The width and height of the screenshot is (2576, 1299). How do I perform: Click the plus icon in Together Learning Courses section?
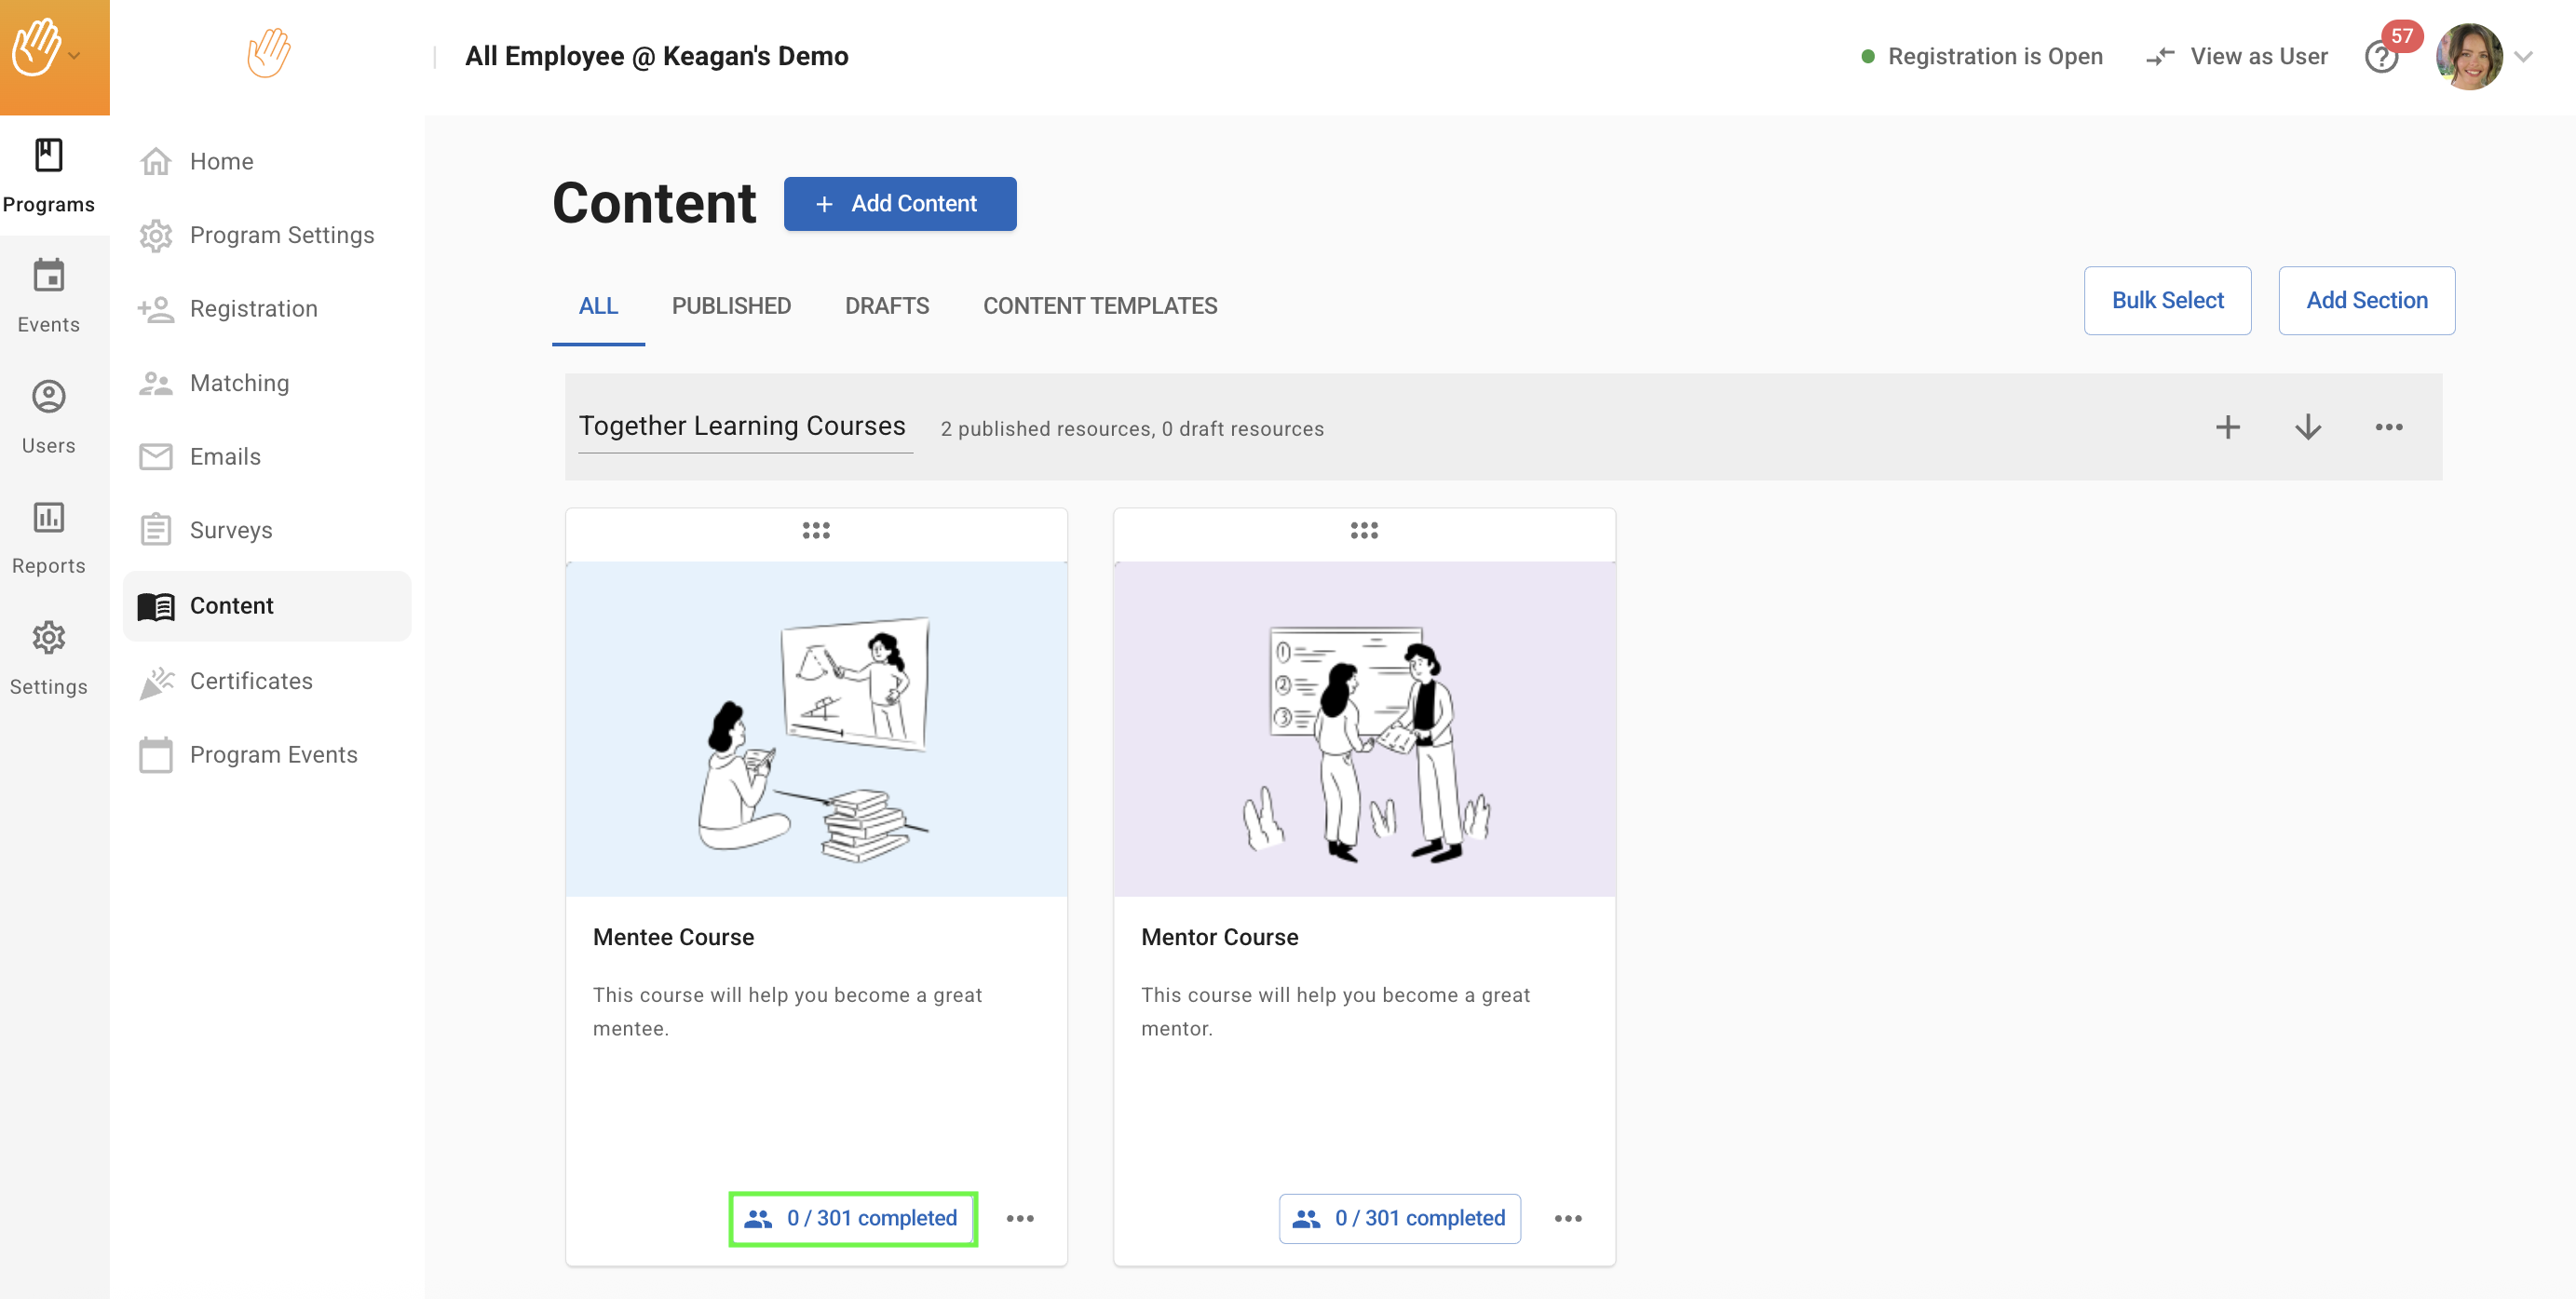tap(2227, 428)
